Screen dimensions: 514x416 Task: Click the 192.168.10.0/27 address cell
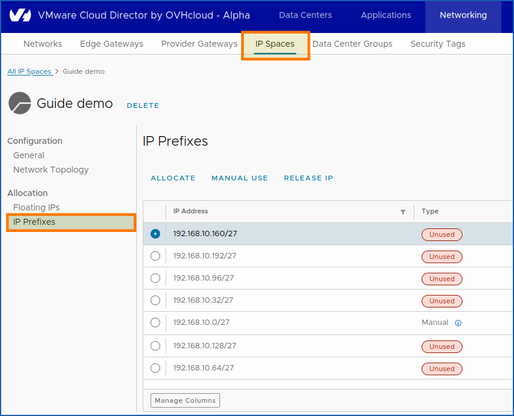tap(201, 322)
